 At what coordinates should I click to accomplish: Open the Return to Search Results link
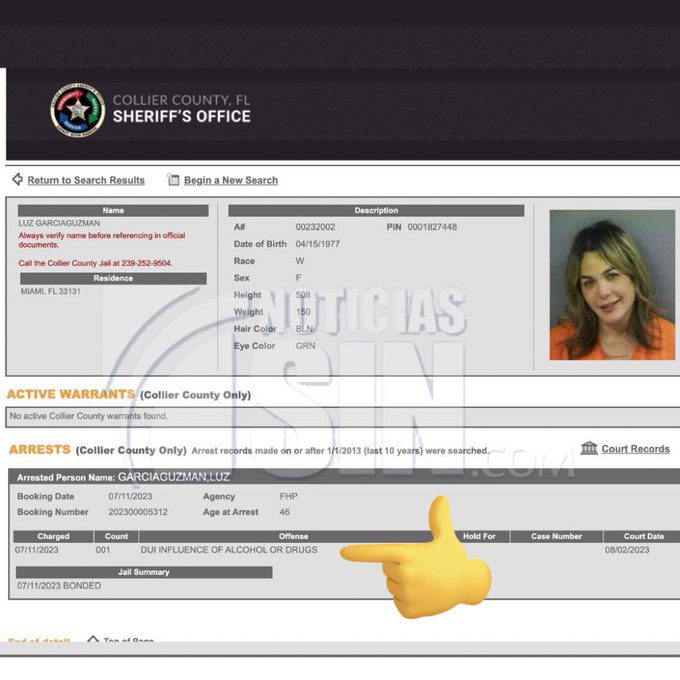point(86,181)
